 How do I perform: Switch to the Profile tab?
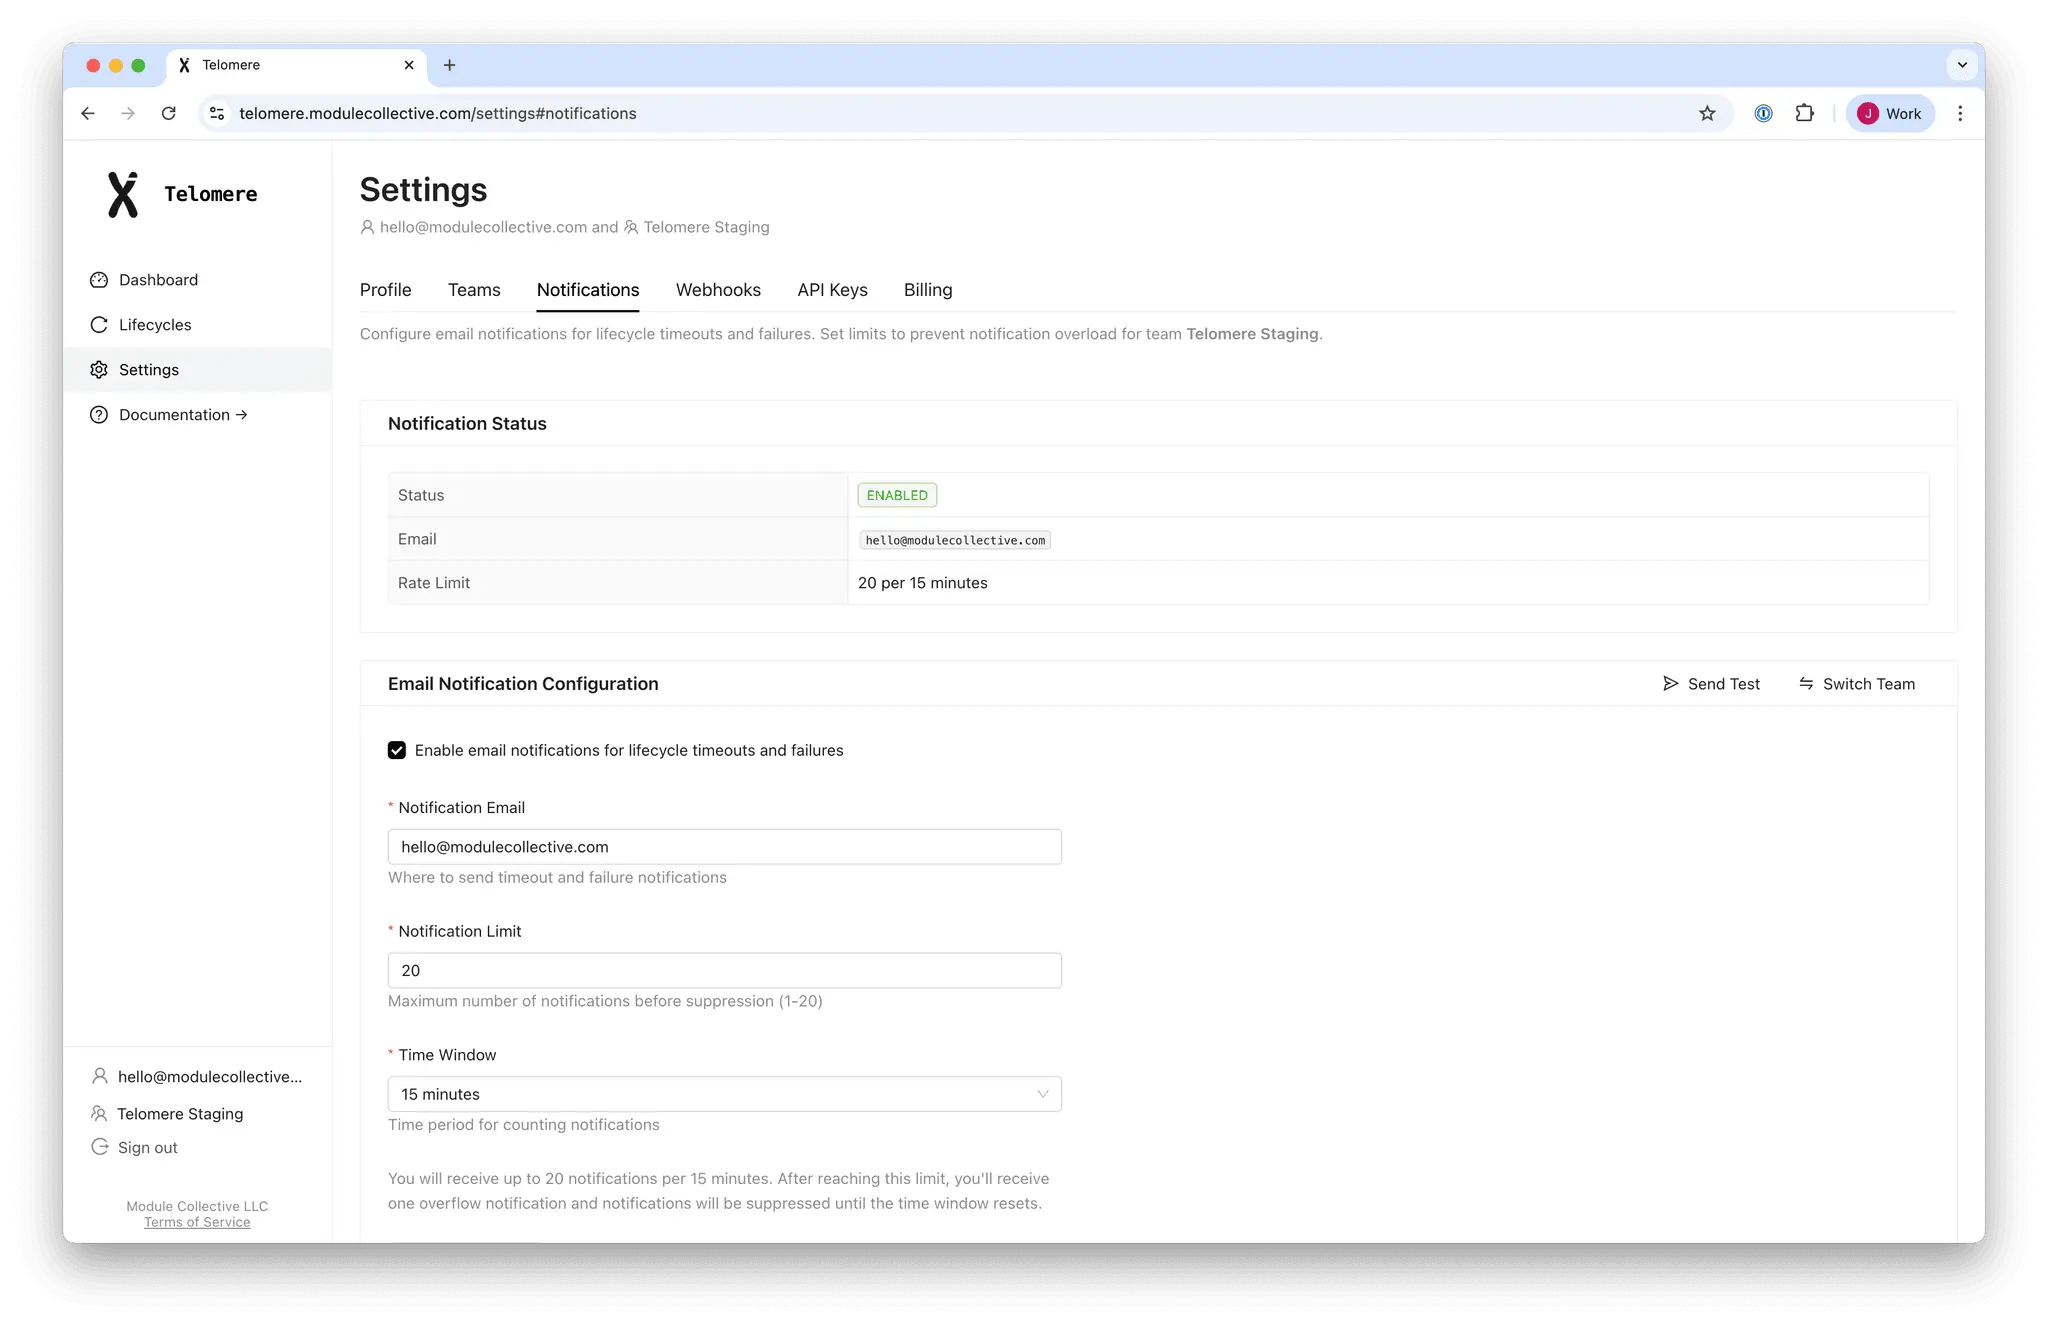(x=385, y=290)
